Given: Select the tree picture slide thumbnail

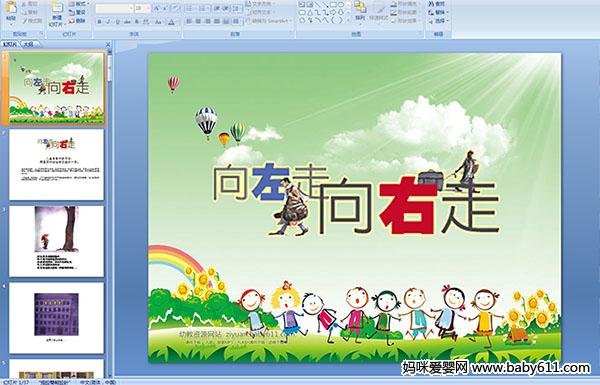Looking at the screenshot, I should 57,241.
